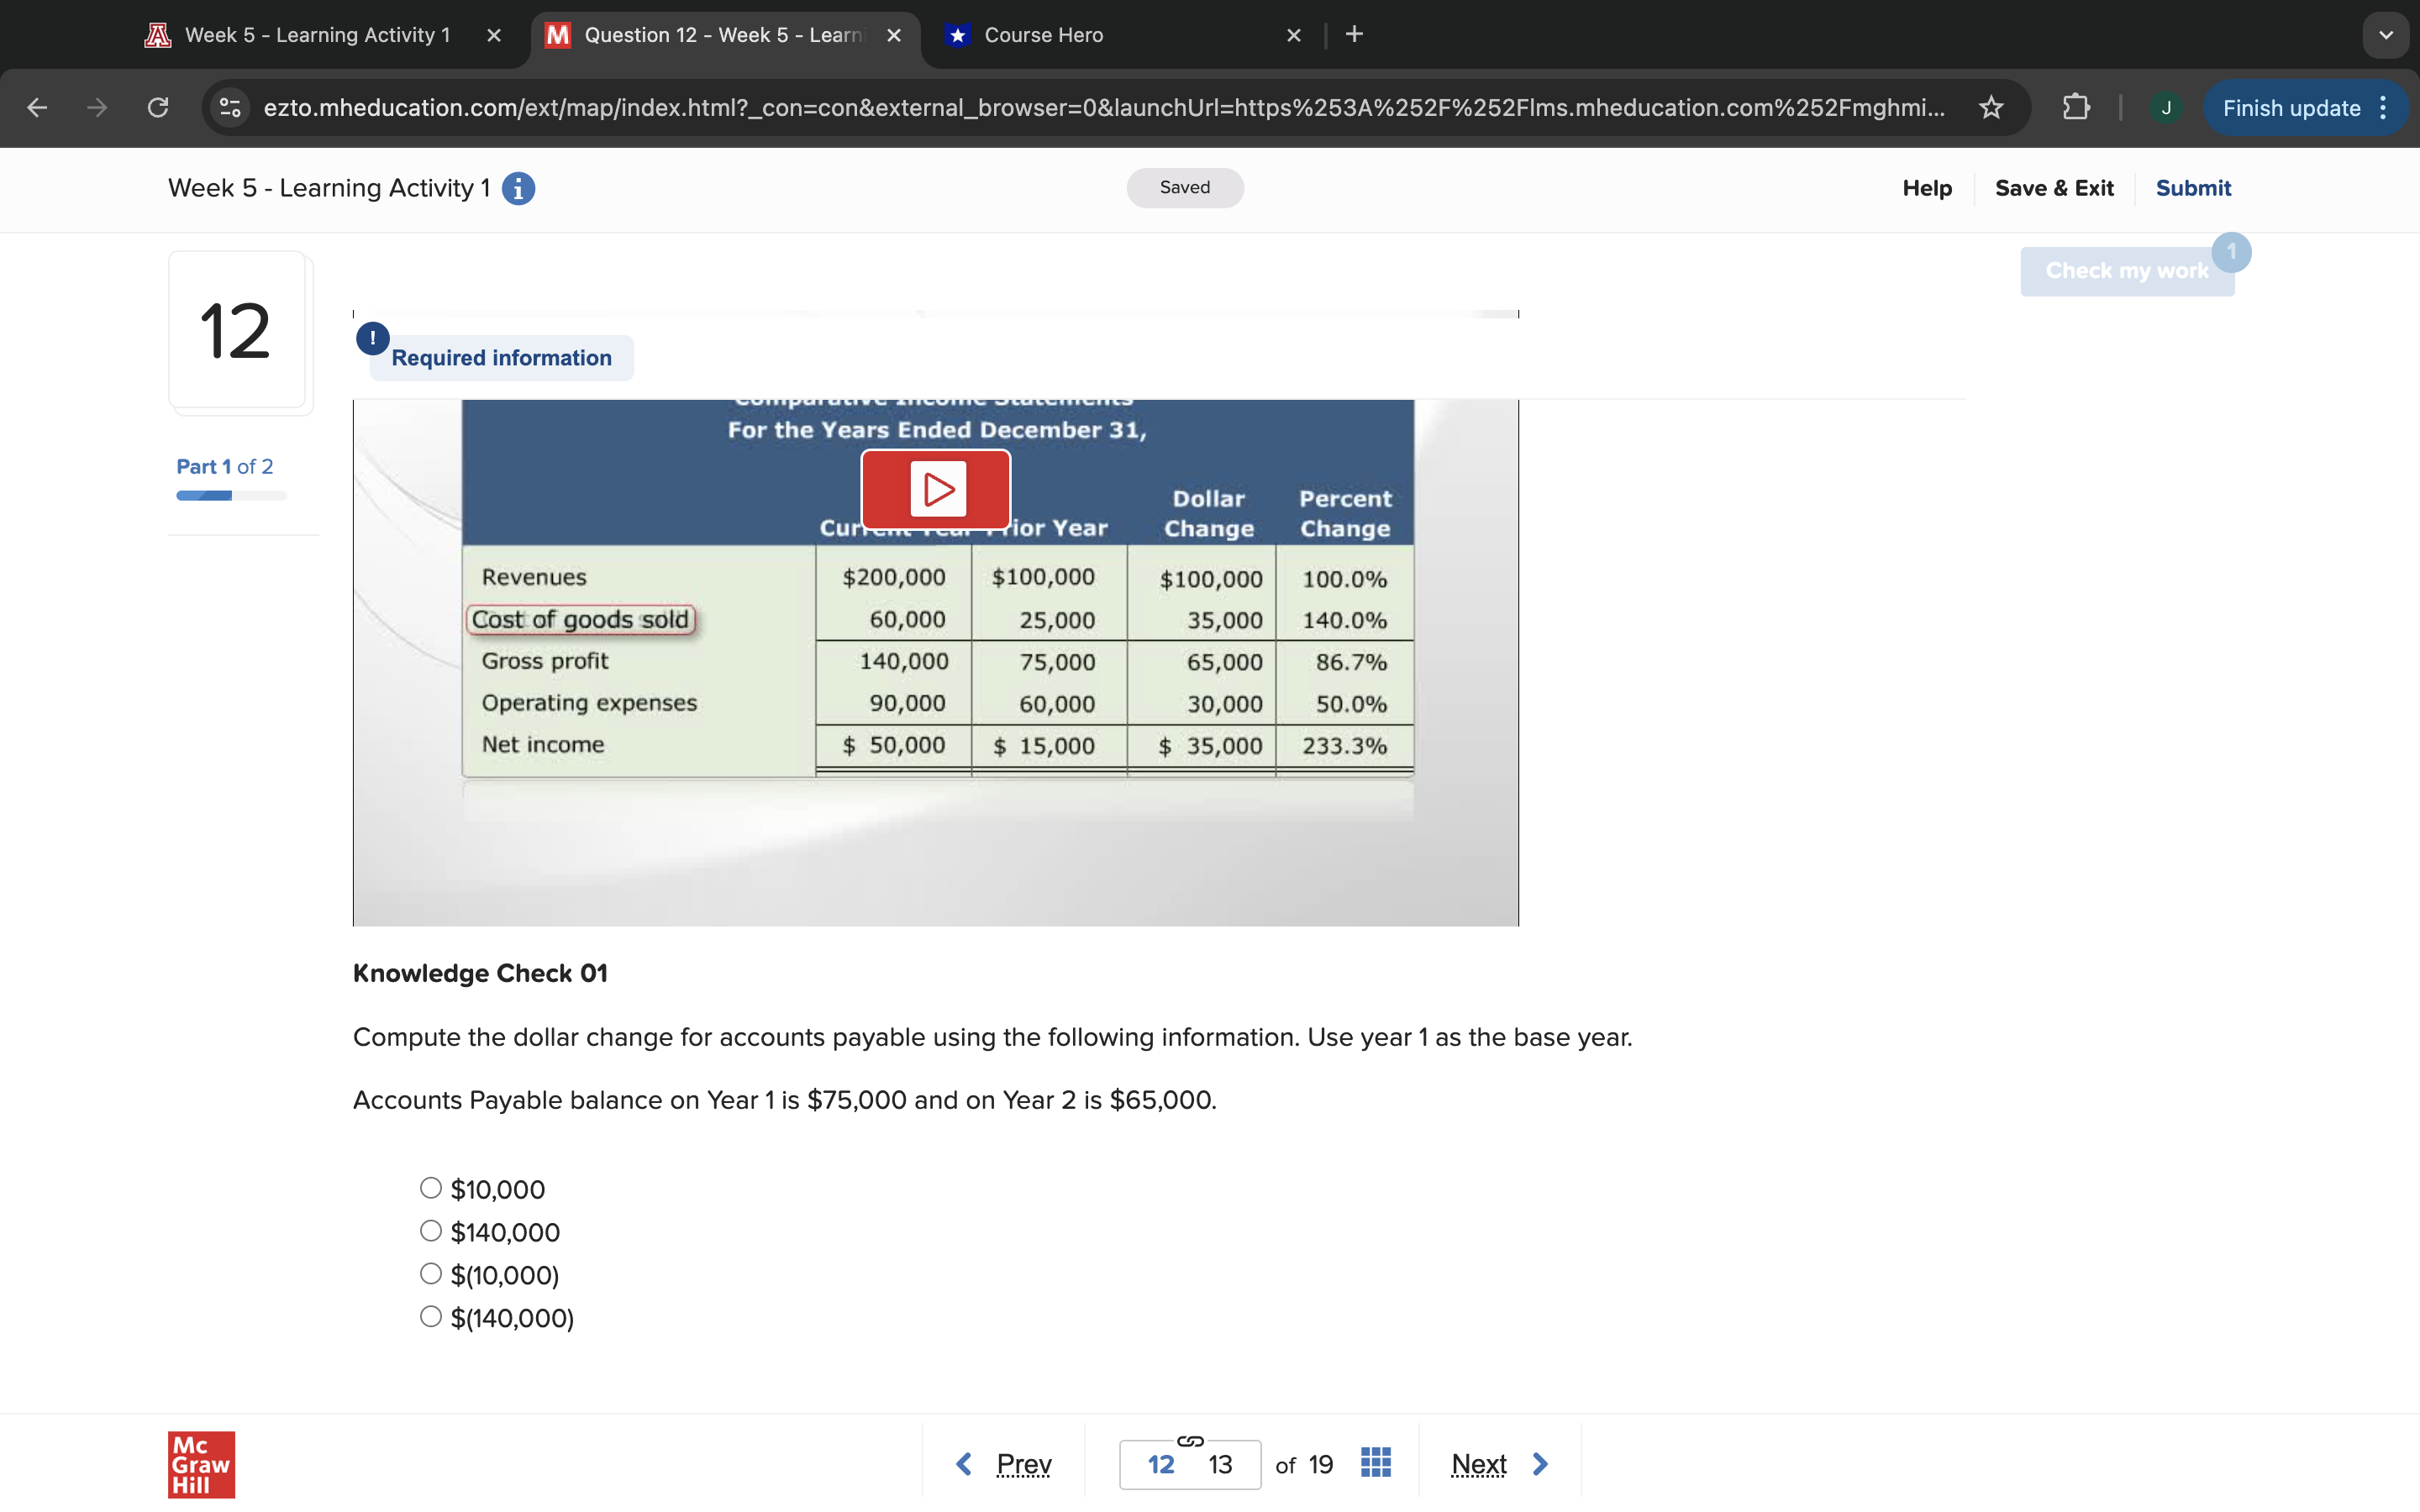This screenshot has height=1512, width=2420.
Task: Expand the tab search dropdown arrow
Action: click(x=2385, y=35)
